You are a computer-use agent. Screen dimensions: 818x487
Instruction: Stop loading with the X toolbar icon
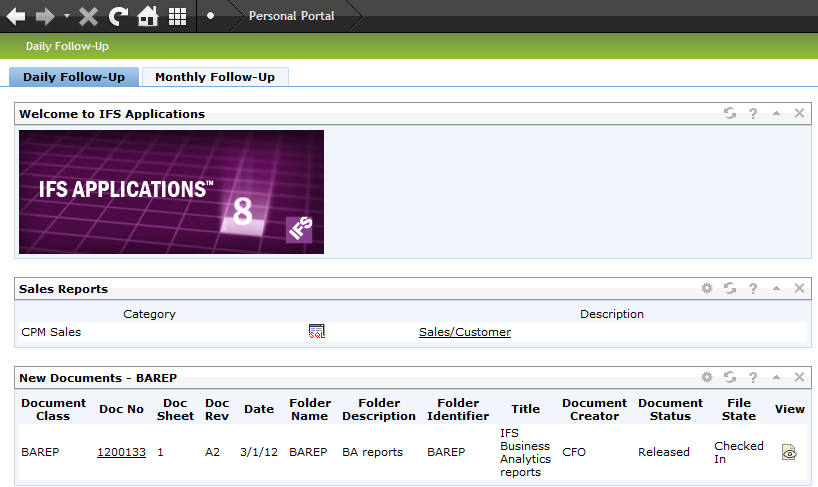click(x=88, y=16)
